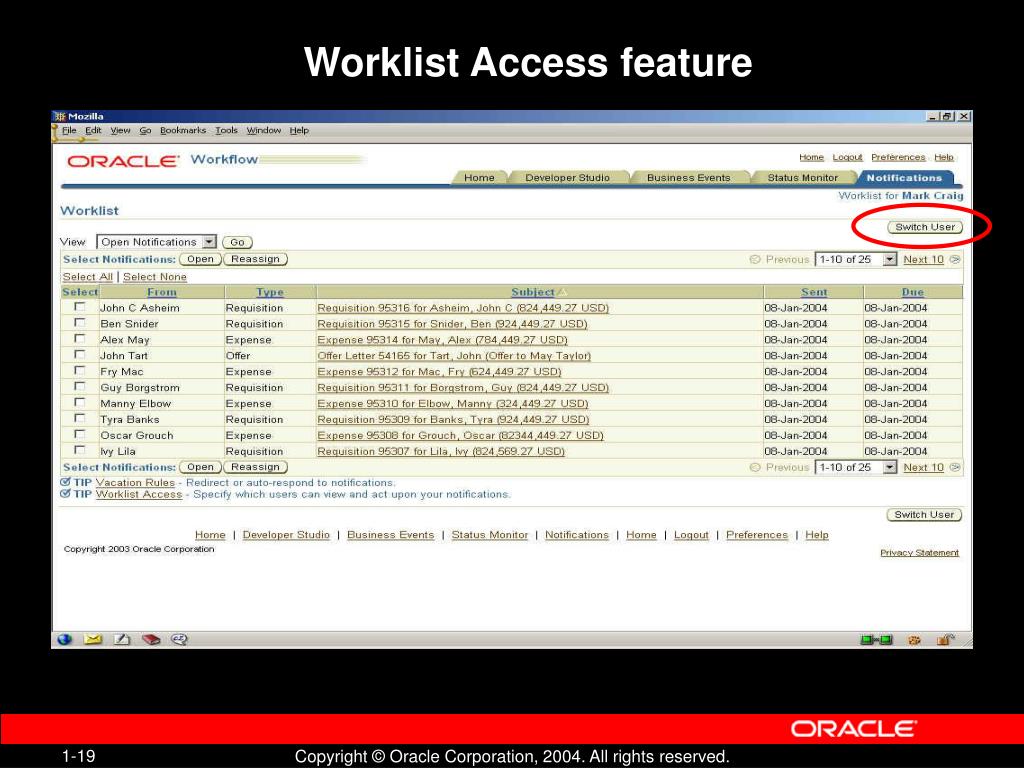Open Mail envelope icon in status bar
The image size is (1024, 768).
[93, 639]
